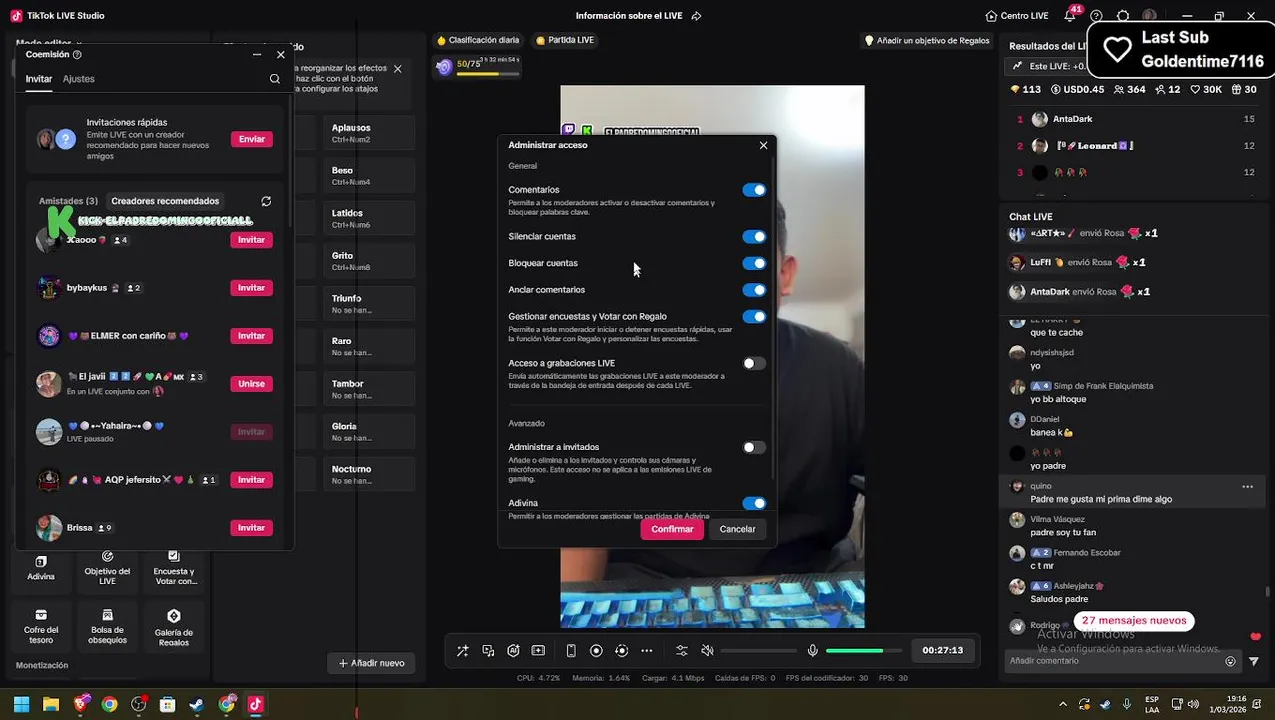Click Enviar for Invitaciones rápidas
The height and width of the screenshot is (720, 1275).
(252, 139)
